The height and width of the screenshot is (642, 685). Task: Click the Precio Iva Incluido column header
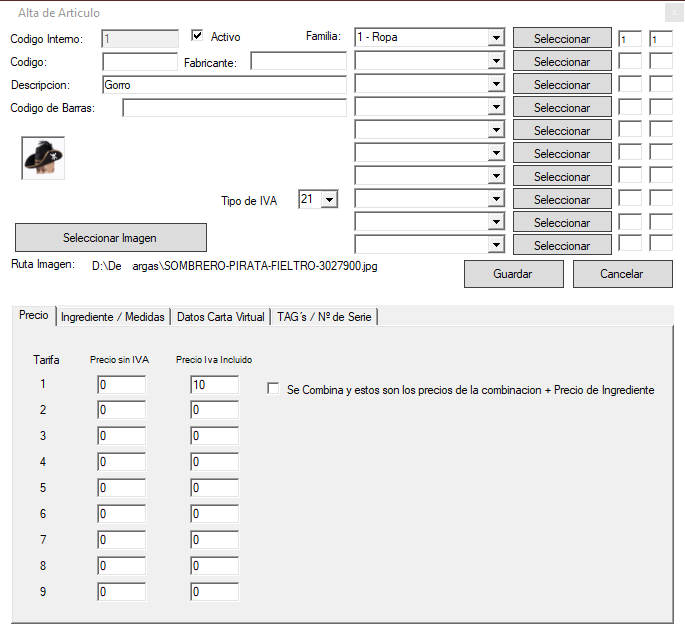point(214,359)
